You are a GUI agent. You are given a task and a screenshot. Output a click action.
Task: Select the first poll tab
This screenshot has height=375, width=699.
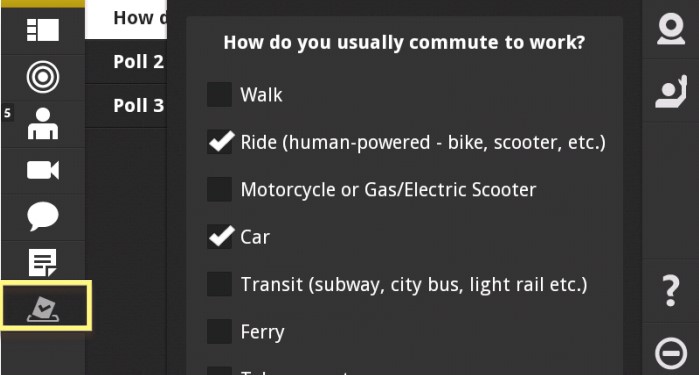(x=126, y=19)
